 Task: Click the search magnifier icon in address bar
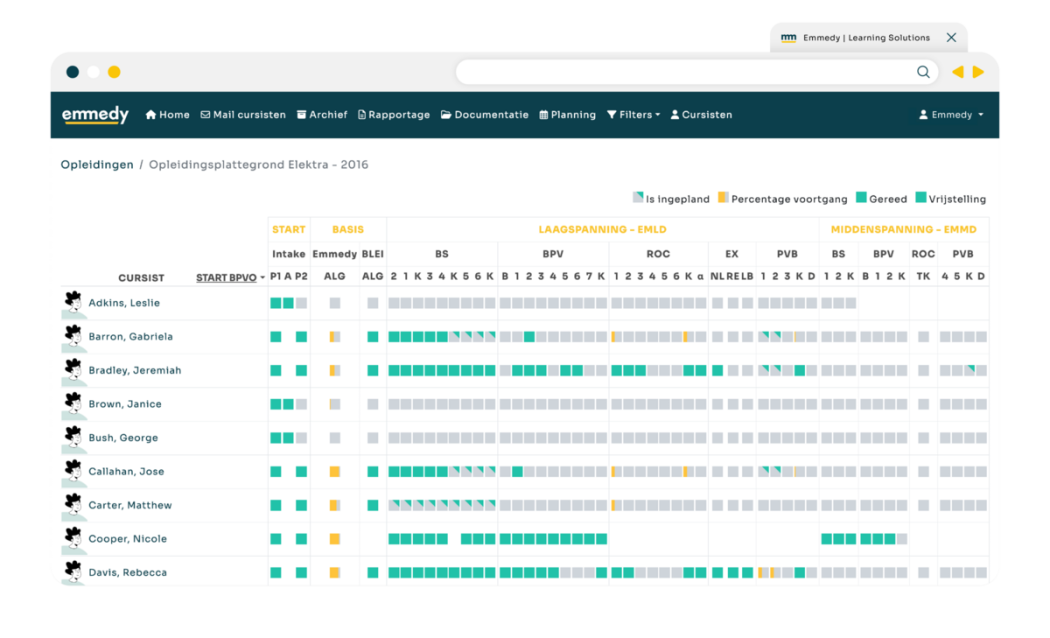click(923, 72)
